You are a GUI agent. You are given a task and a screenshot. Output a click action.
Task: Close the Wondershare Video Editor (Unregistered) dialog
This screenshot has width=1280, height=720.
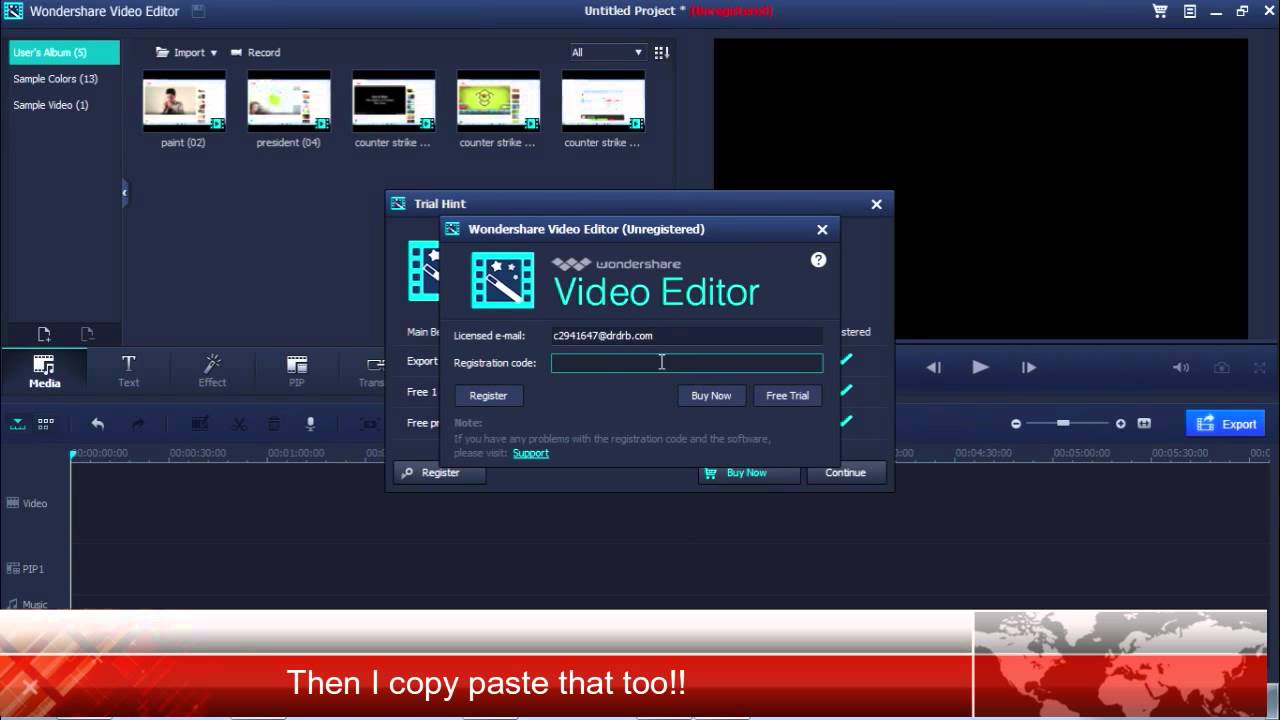pos(822,229)
